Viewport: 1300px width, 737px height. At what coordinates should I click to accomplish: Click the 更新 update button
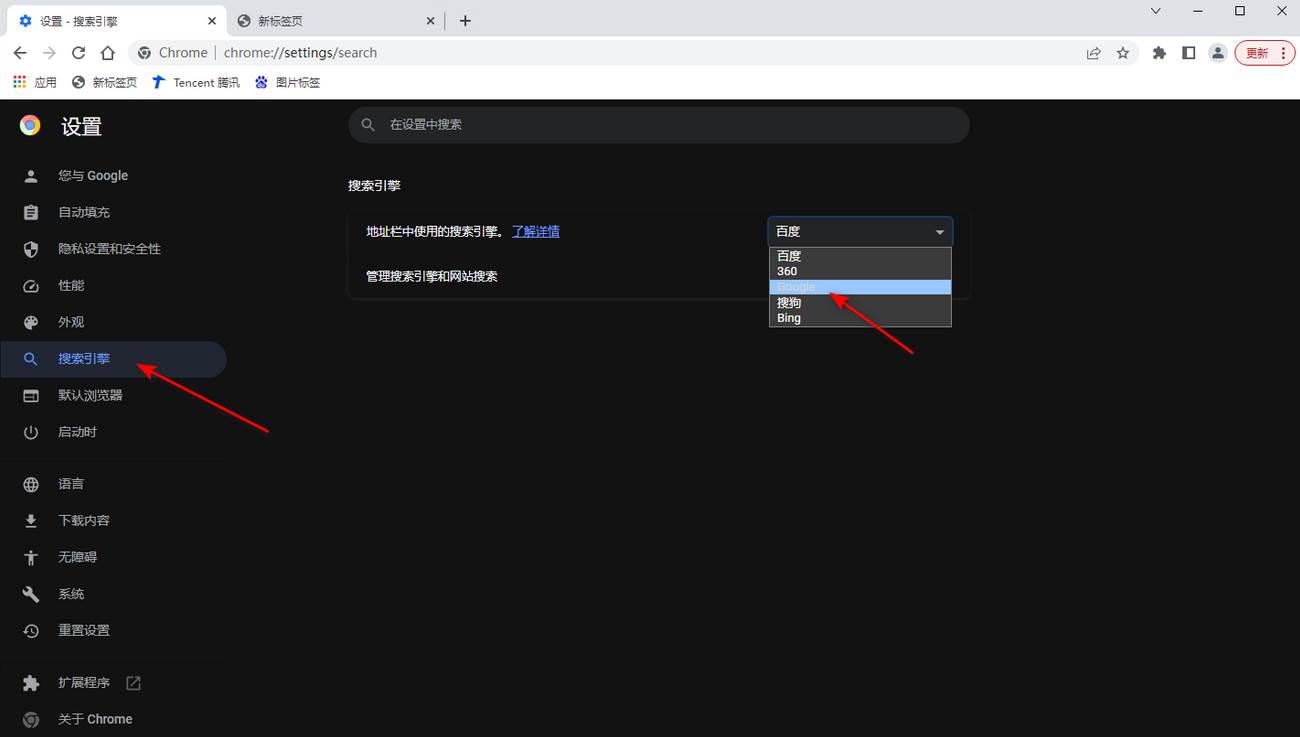click(x=1265, y=53)
